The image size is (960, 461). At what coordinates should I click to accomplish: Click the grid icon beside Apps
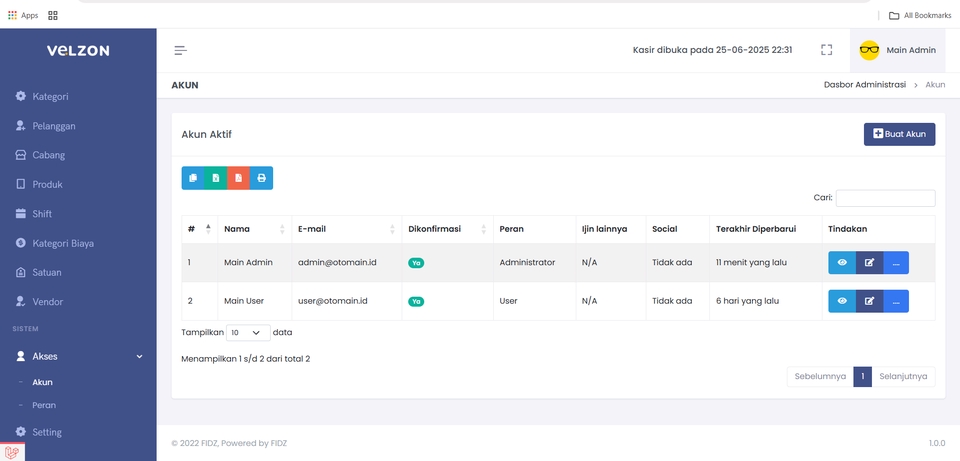(x=53, y=15)
